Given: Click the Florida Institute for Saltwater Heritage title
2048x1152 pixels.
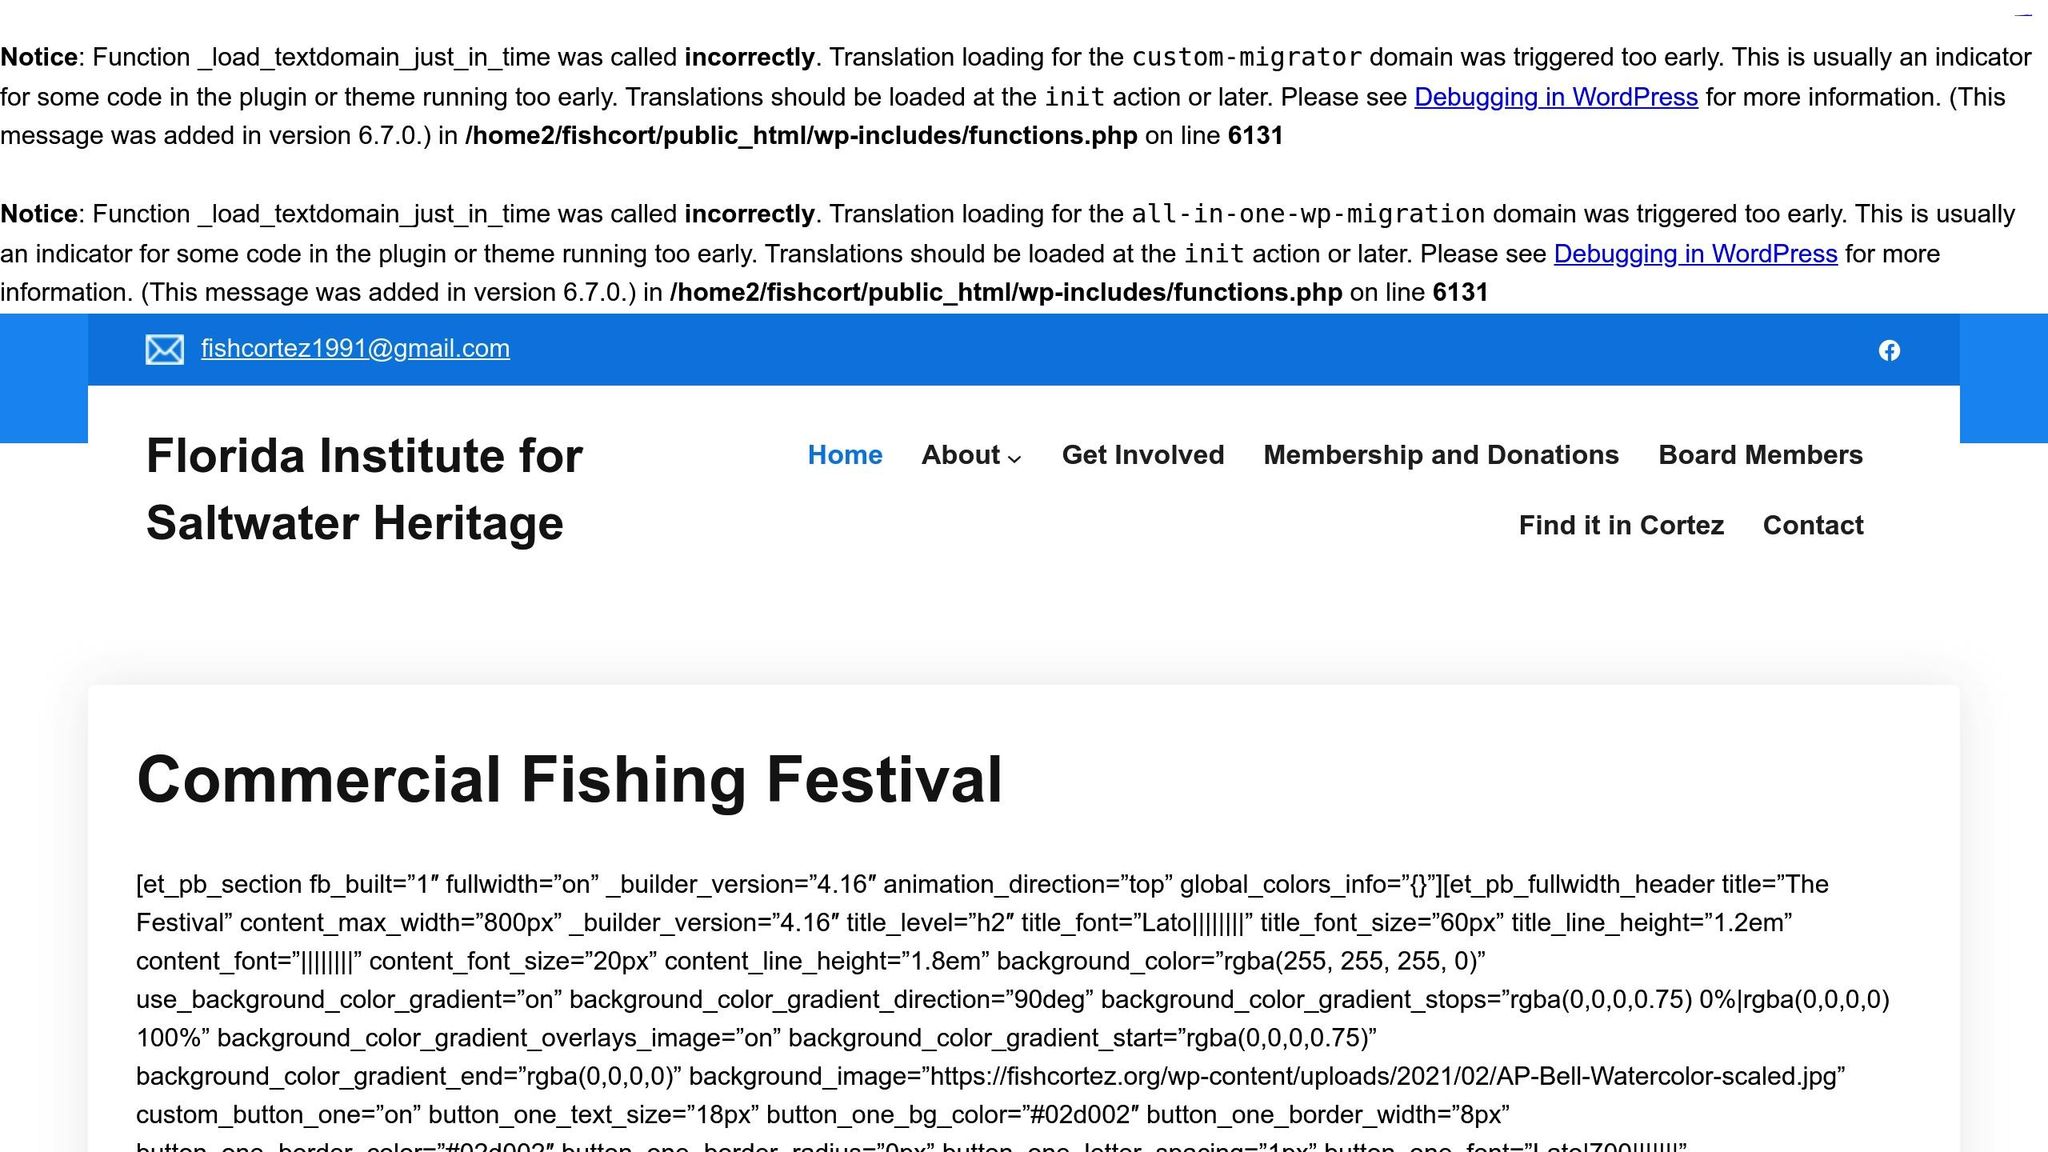Looking at the screenshot, I should point(364,489).
